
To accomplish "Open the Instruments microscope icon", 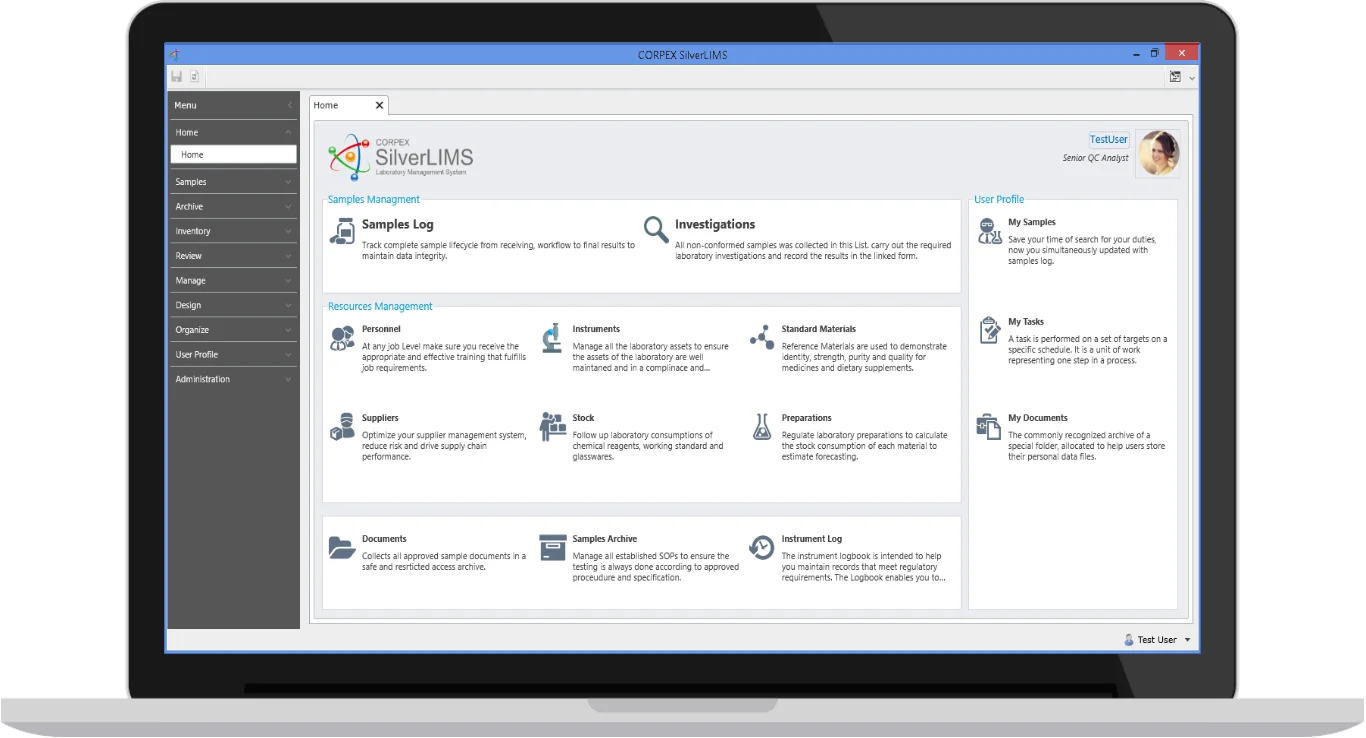I will click(x=551, y=337).
